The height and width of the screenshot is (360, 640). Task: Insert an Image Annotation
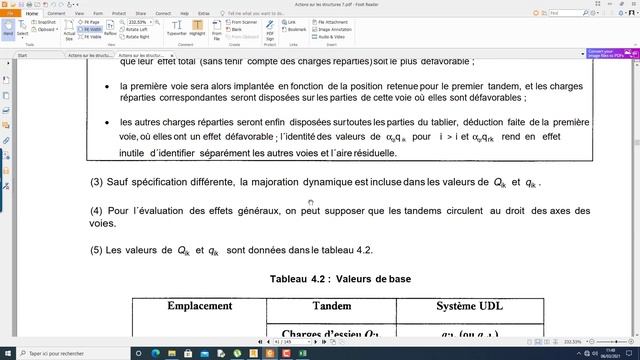click(x=332, y=29)
